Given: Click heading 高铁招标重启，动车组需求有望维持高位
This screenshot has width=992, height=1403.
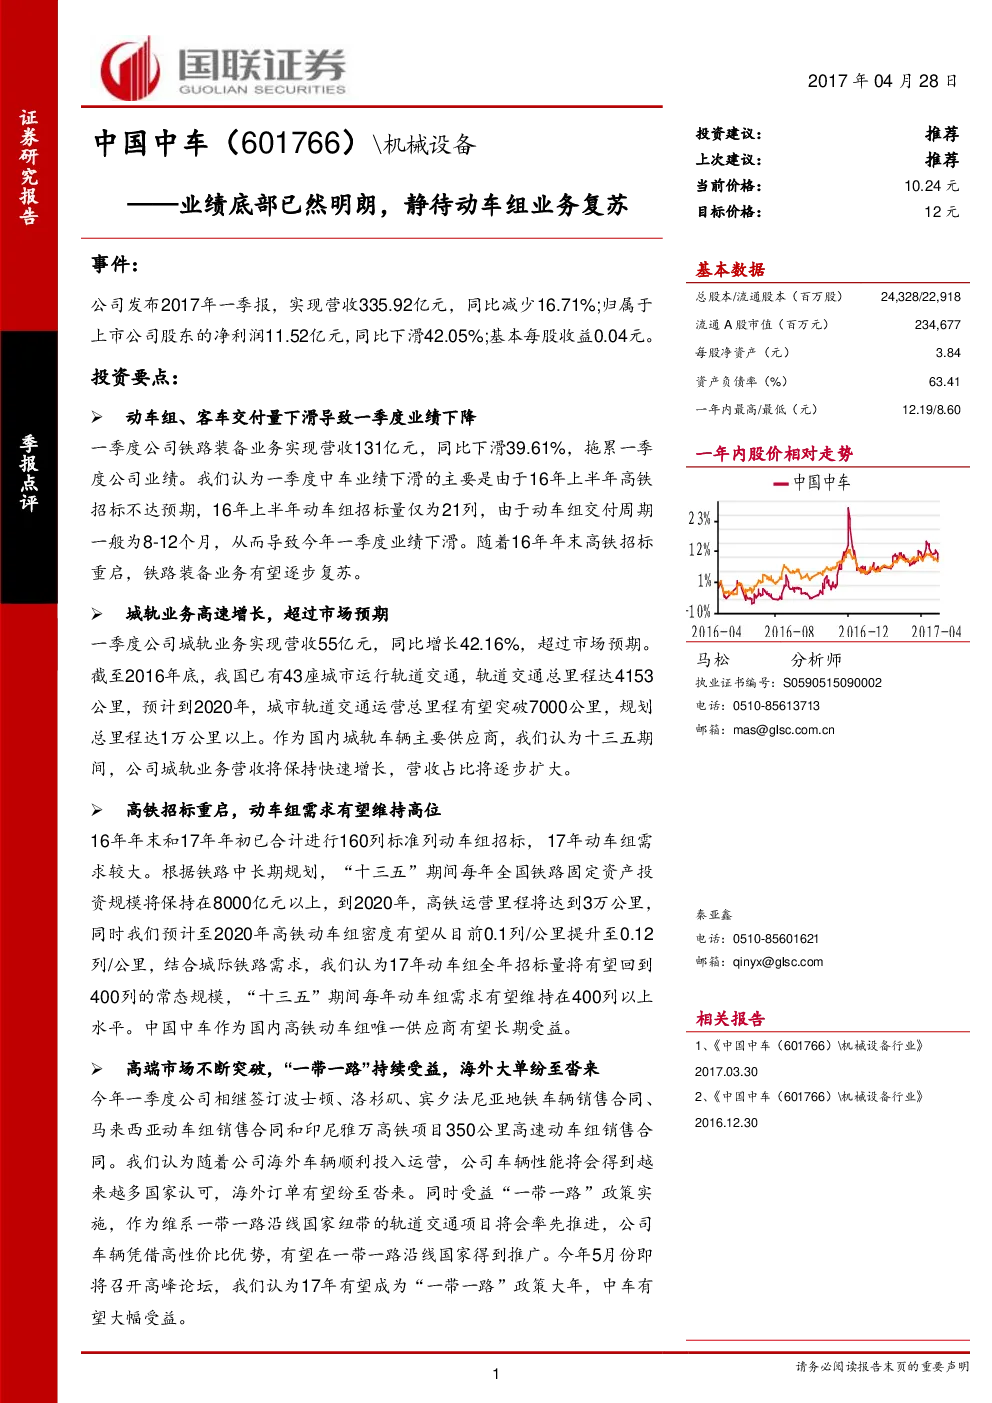Looking at the screenshot, I should 283,810.
